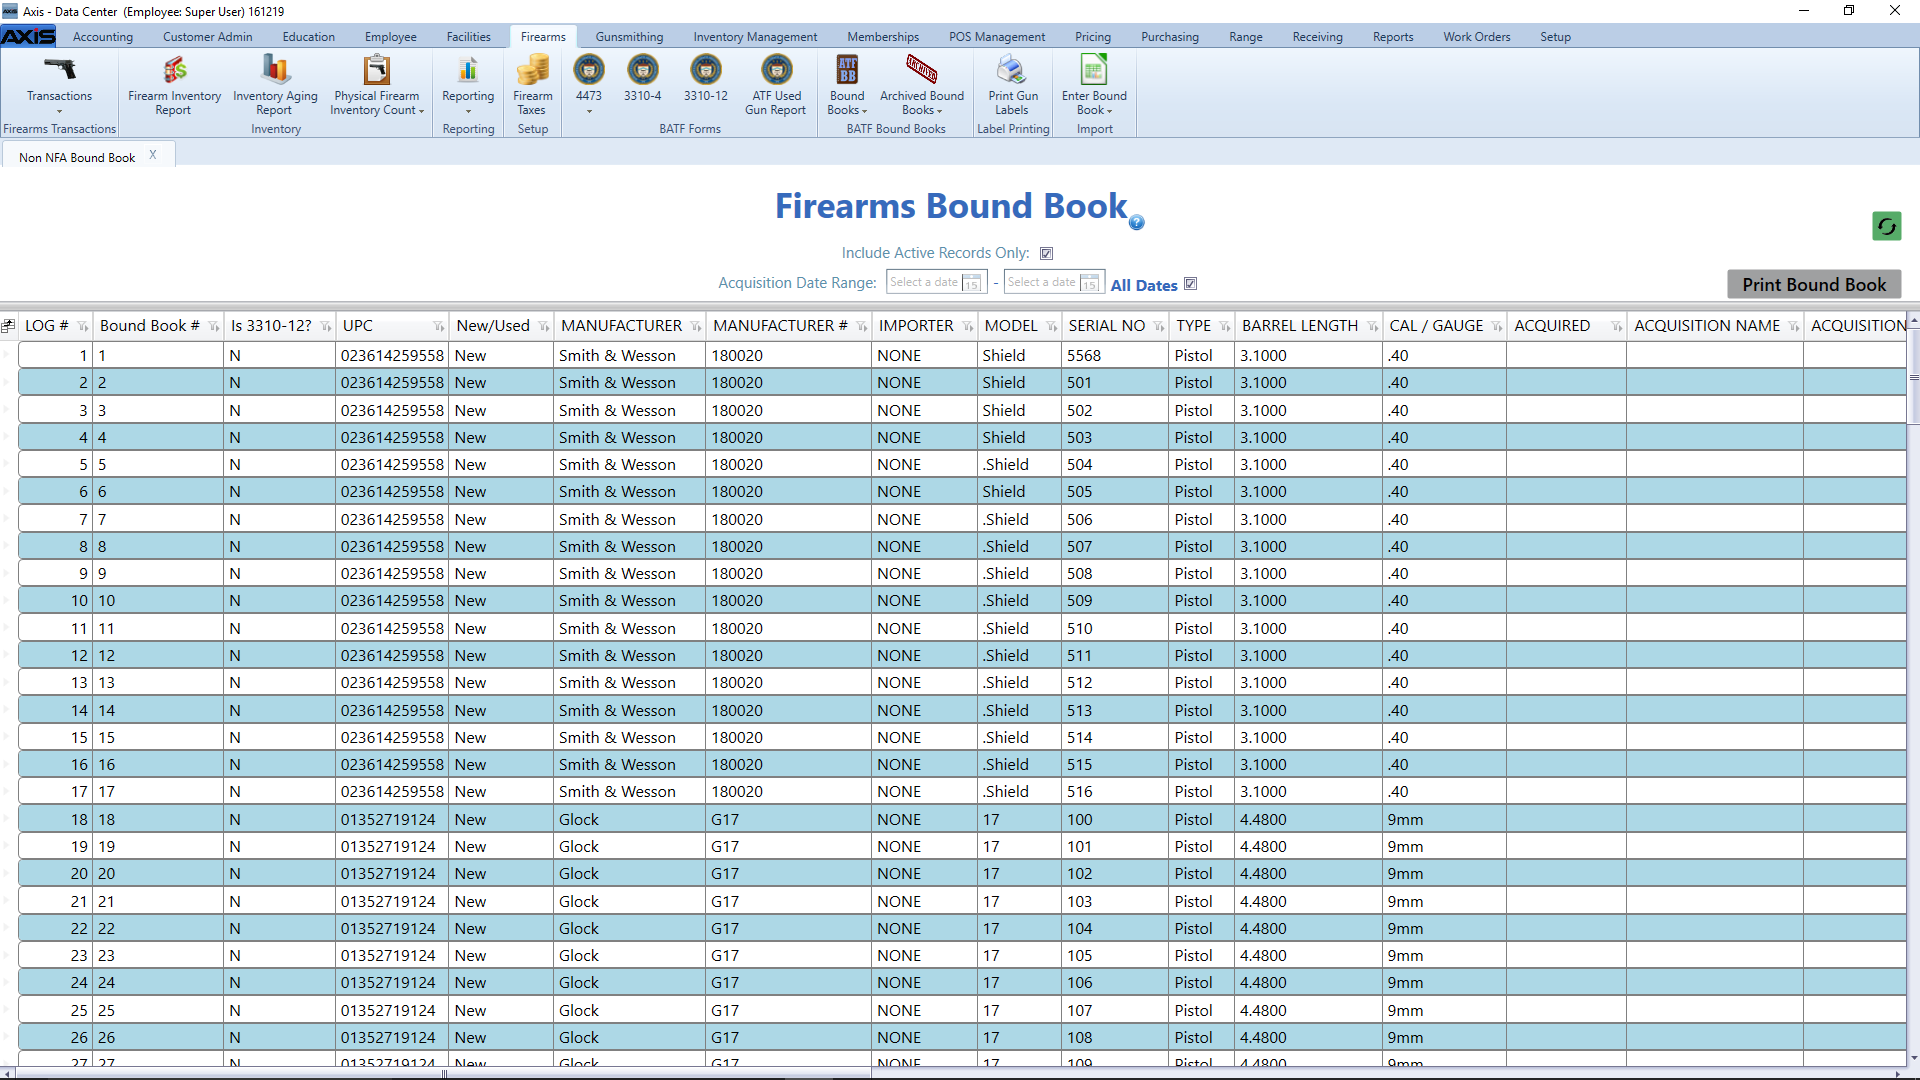Viewport: 1920px width, 1080px height.
Task: Click the vertical scrollbar thumb
Action: point(1913,377)
